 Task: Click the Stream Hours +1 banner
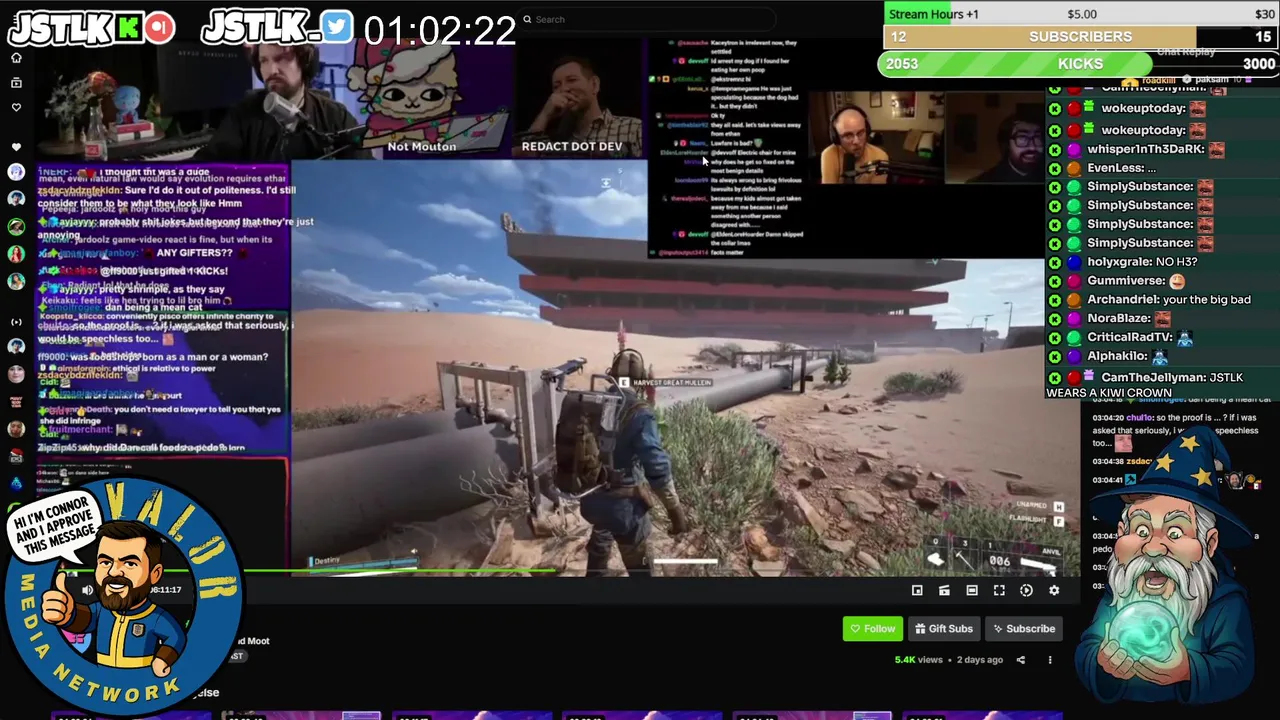[x=1080, y=14]
